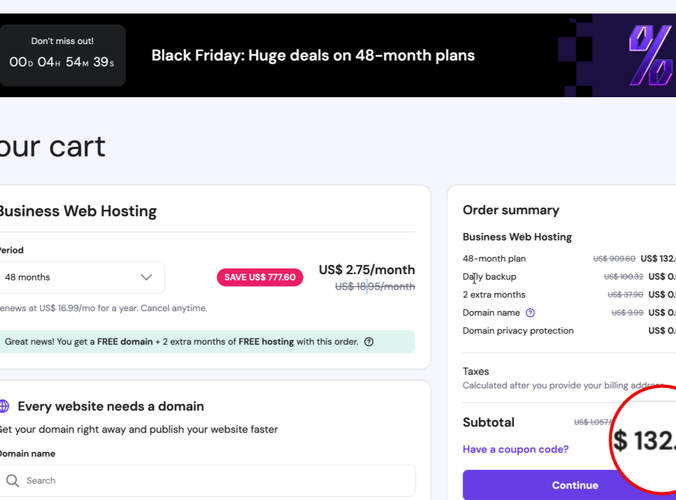Screen dimensions: 676x500
Task: Click the Business Web Hosting cart heading
Action: click(x=77, y=211)
